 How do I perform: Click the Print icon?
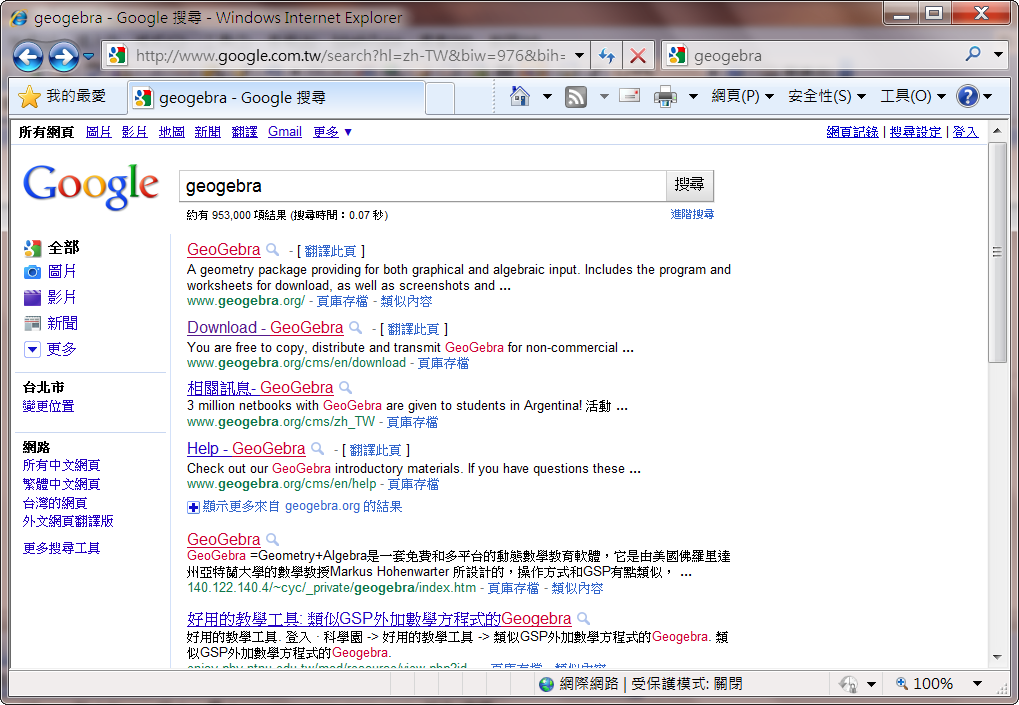[x=665, y=97]
